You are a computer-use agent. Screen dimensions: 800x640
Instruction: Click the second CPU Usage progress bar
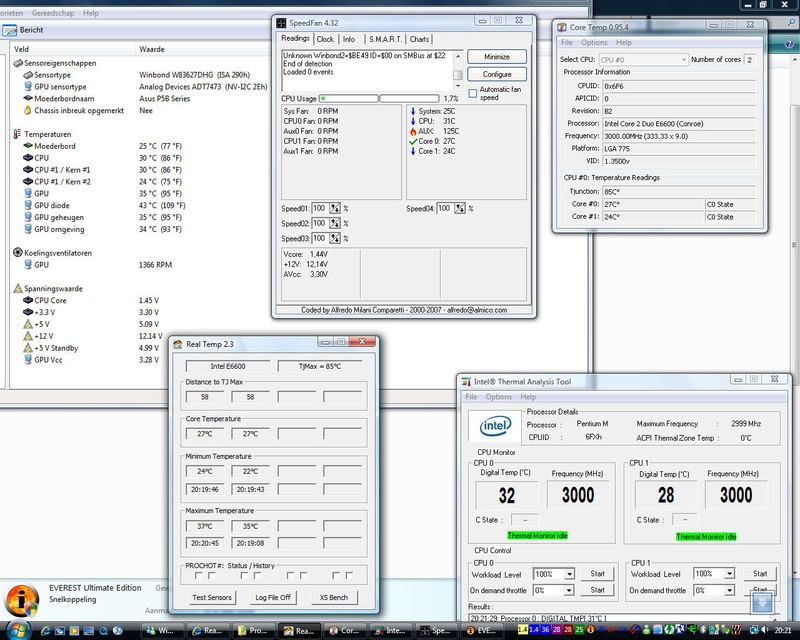[x=409, y=99]
